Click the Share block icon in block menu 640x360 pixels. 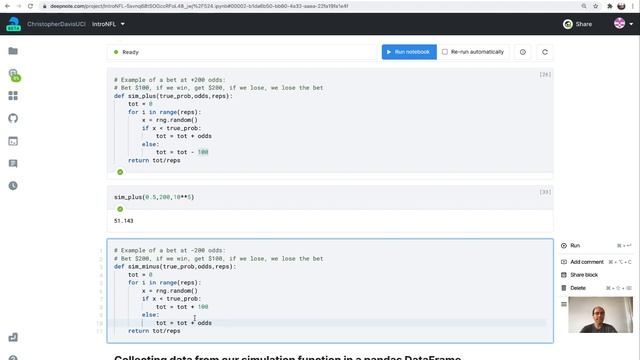564,275
